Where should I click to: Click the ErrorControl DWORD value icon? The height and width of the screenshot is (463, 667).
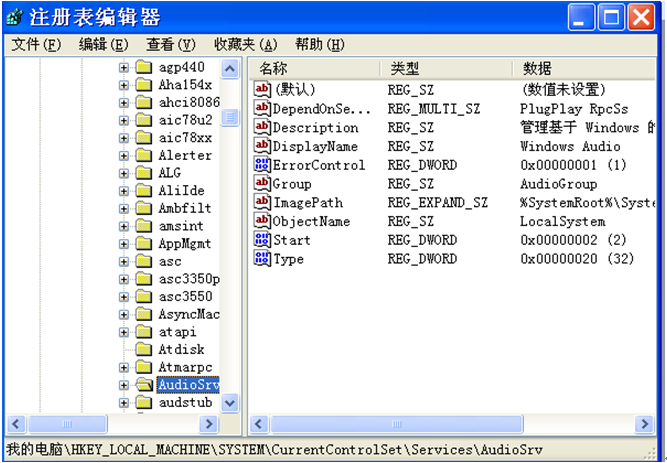coord(263,165)
